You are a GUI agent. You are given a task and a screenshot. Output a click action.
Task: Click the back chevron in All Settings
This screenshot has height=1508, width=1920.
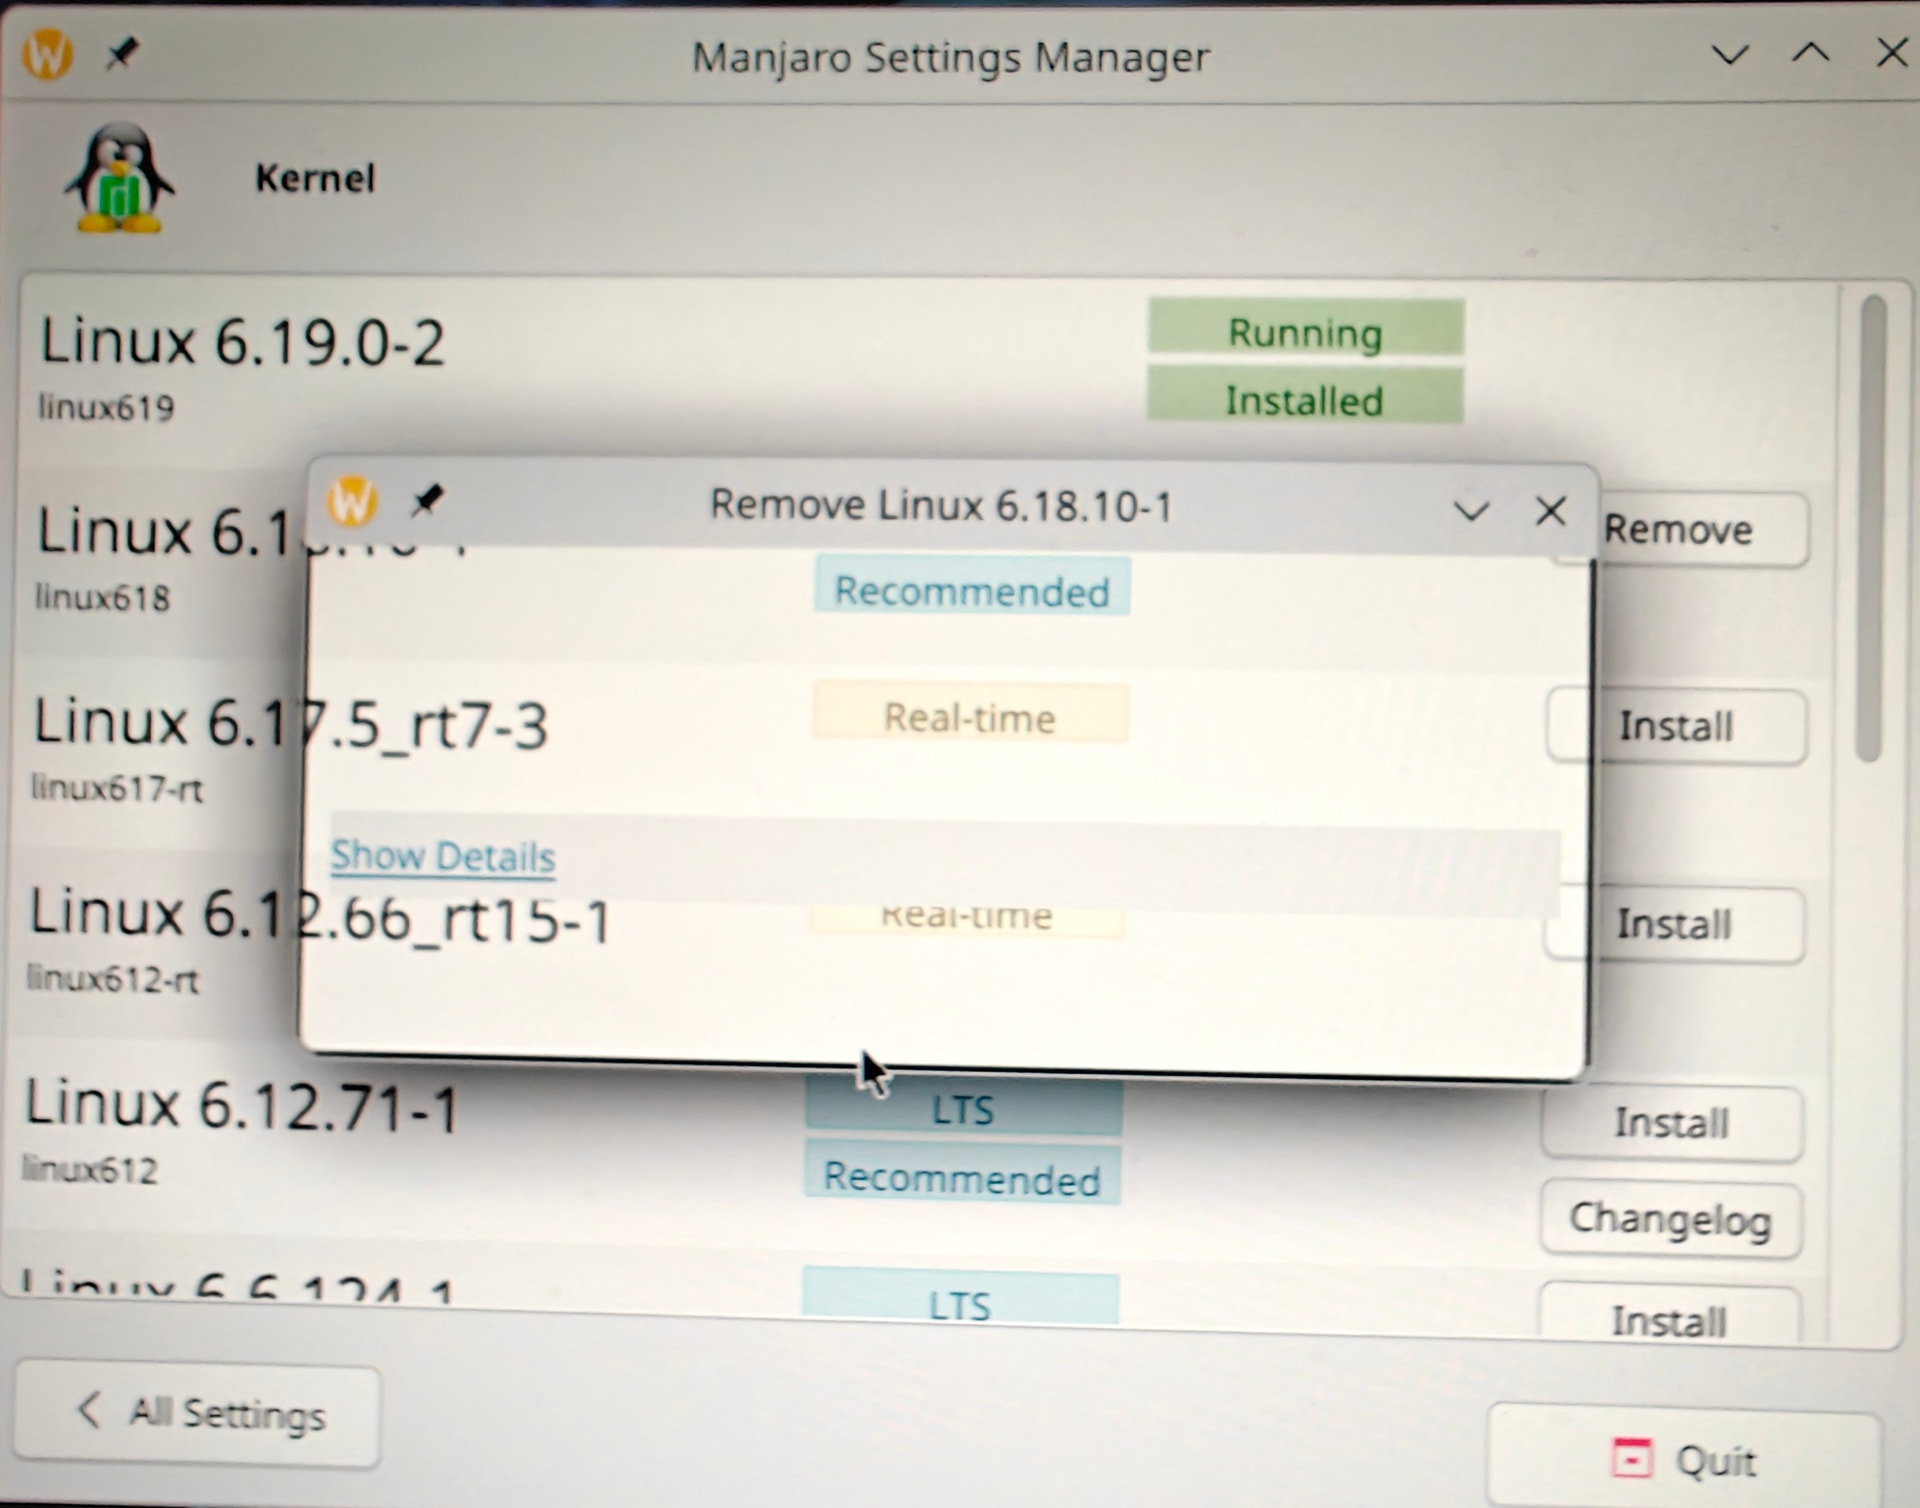click(x=89, y=1410)
